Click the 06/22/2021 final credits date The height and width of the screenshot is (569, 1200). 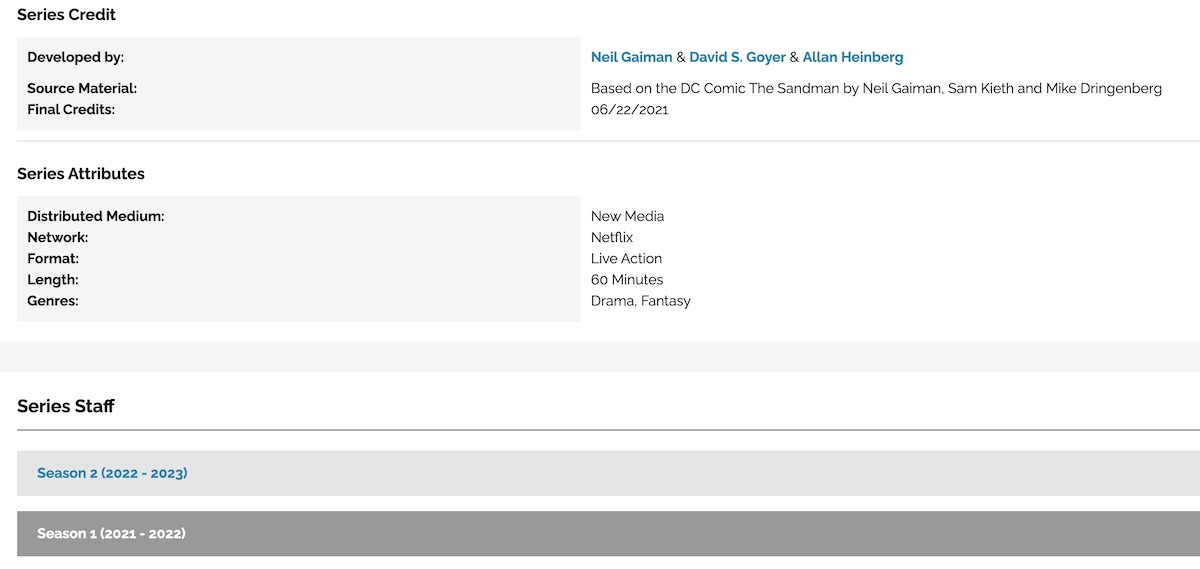[629, 109]
